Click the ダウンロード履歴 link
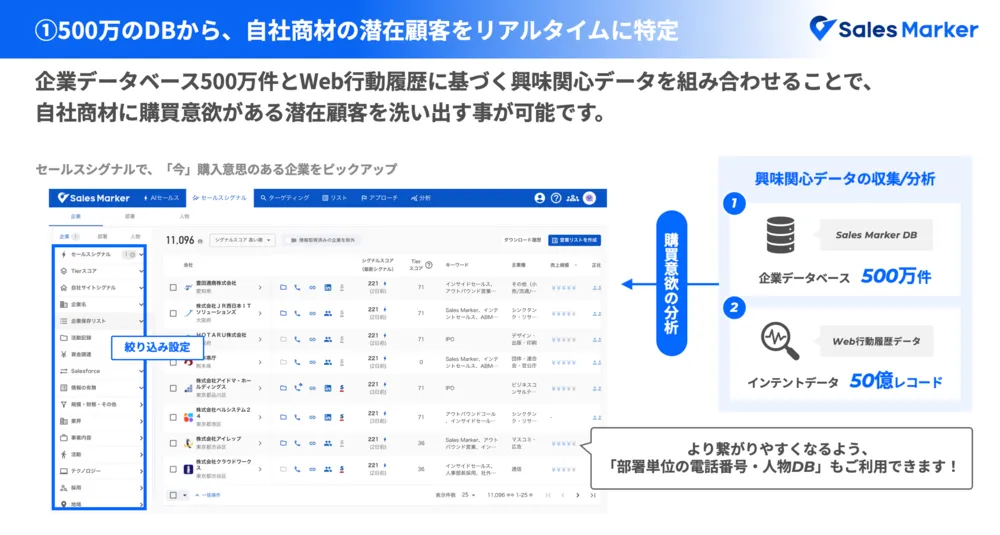 (522, 240)
